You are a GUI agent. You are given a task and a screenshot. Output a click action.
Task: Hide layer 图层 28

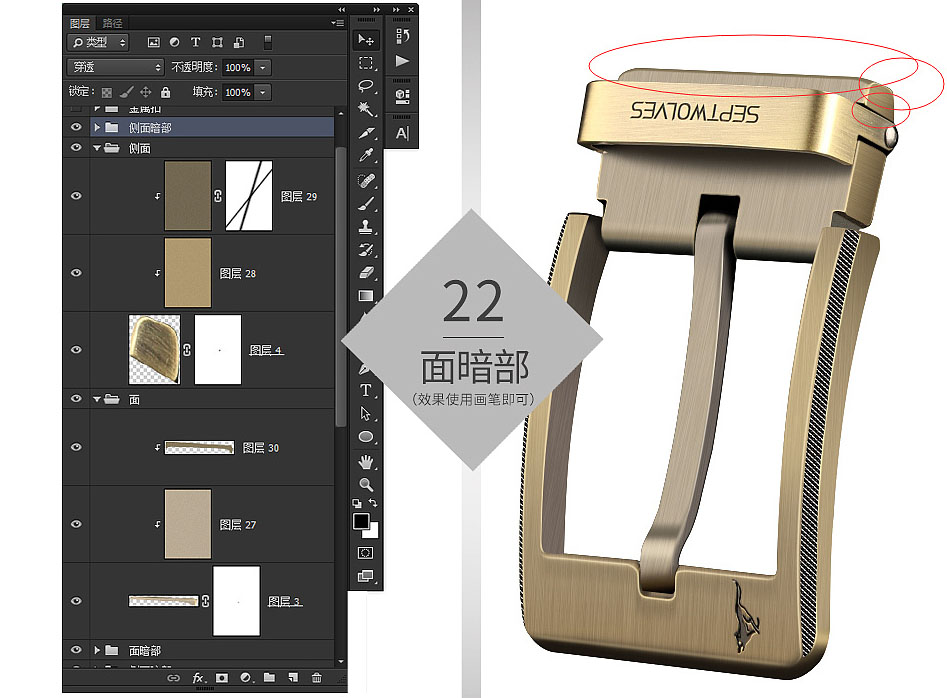pyautogui.click(x=76, y=273)
